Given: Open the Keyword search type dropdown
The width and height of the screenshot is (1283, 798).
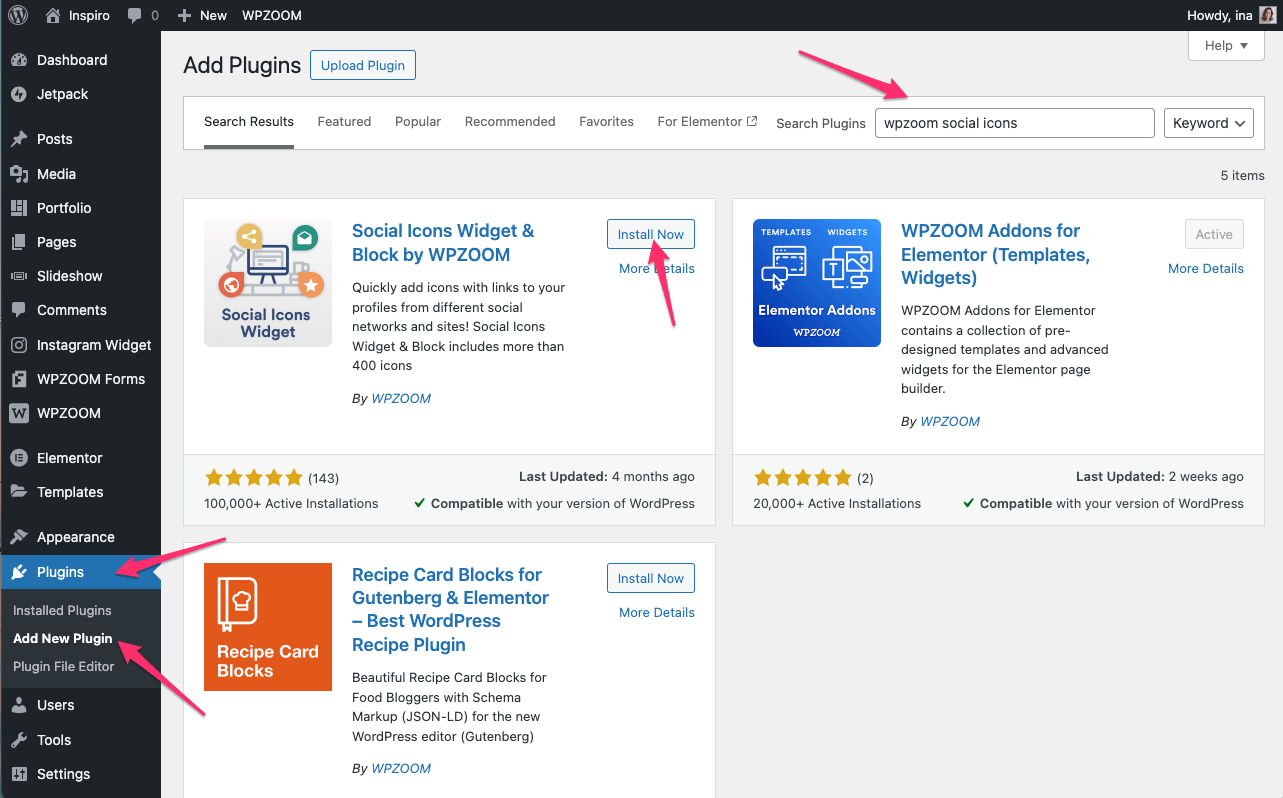Looking at the screenshot, I should (1208, 123).
